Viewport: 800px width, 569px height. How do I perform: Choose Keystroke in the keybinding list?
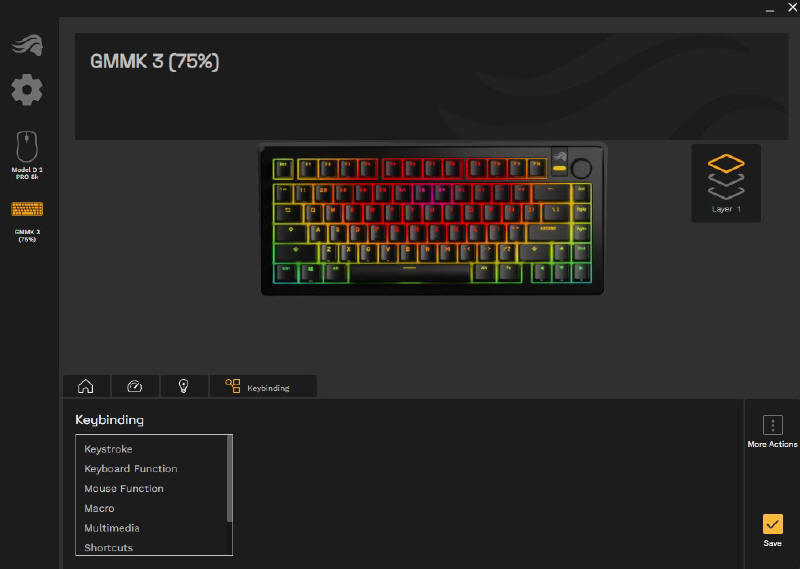click(x=108, y=449)
